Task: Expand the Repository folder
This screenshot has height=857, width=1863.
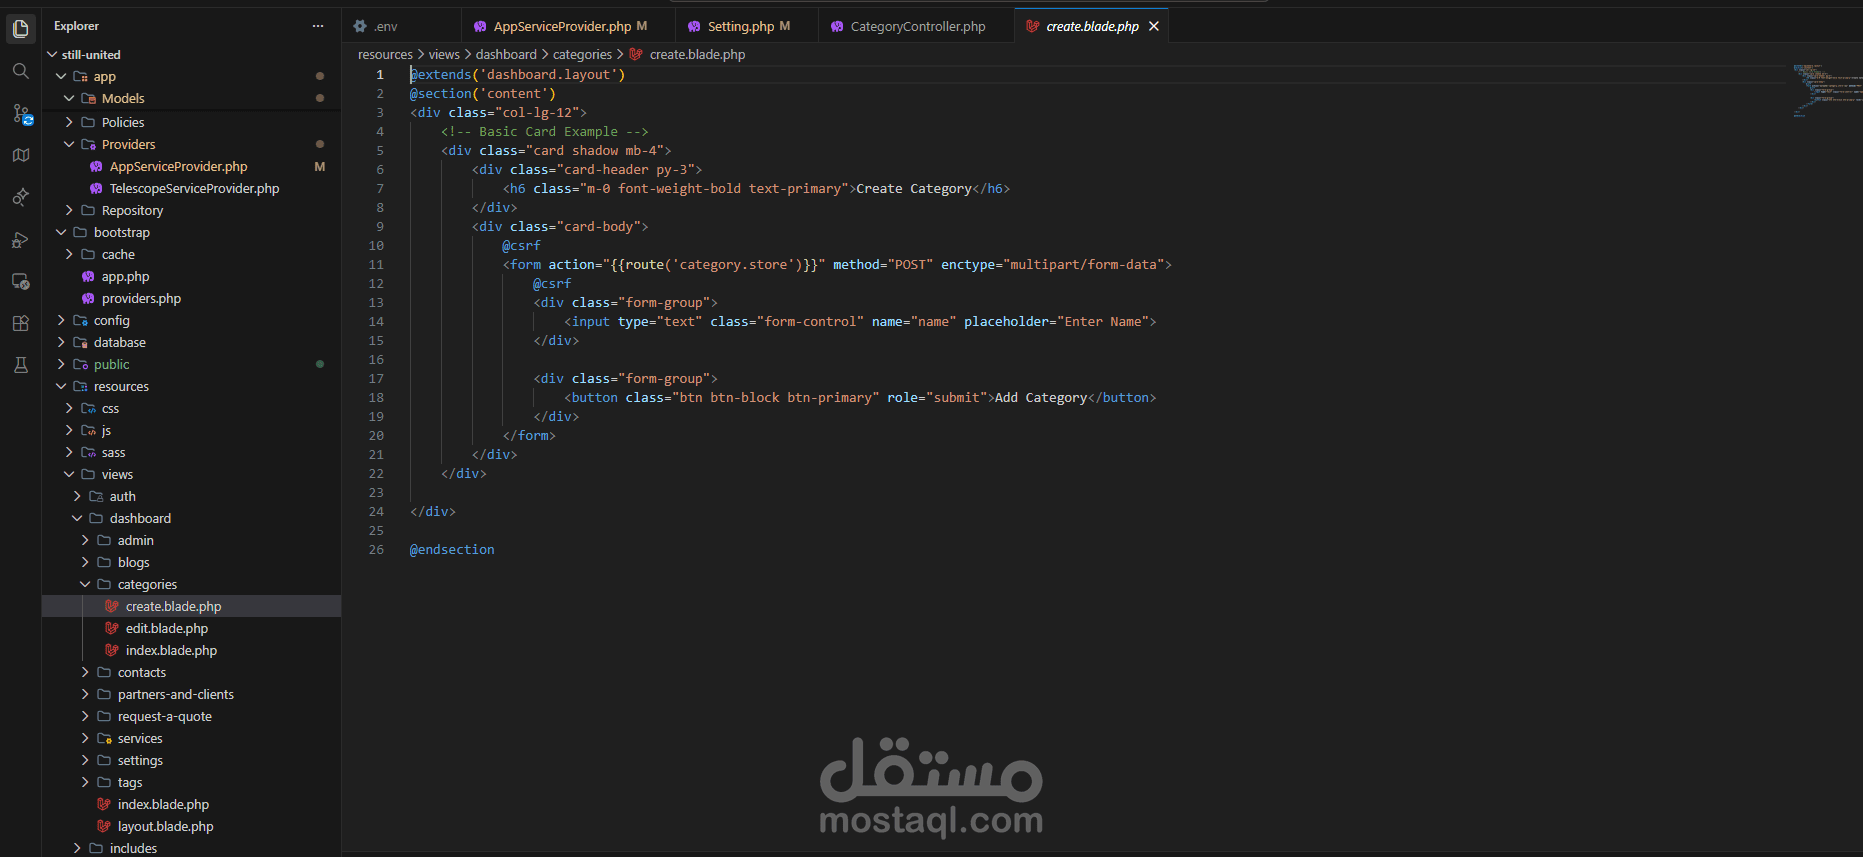Action: (x=69, y=210)
